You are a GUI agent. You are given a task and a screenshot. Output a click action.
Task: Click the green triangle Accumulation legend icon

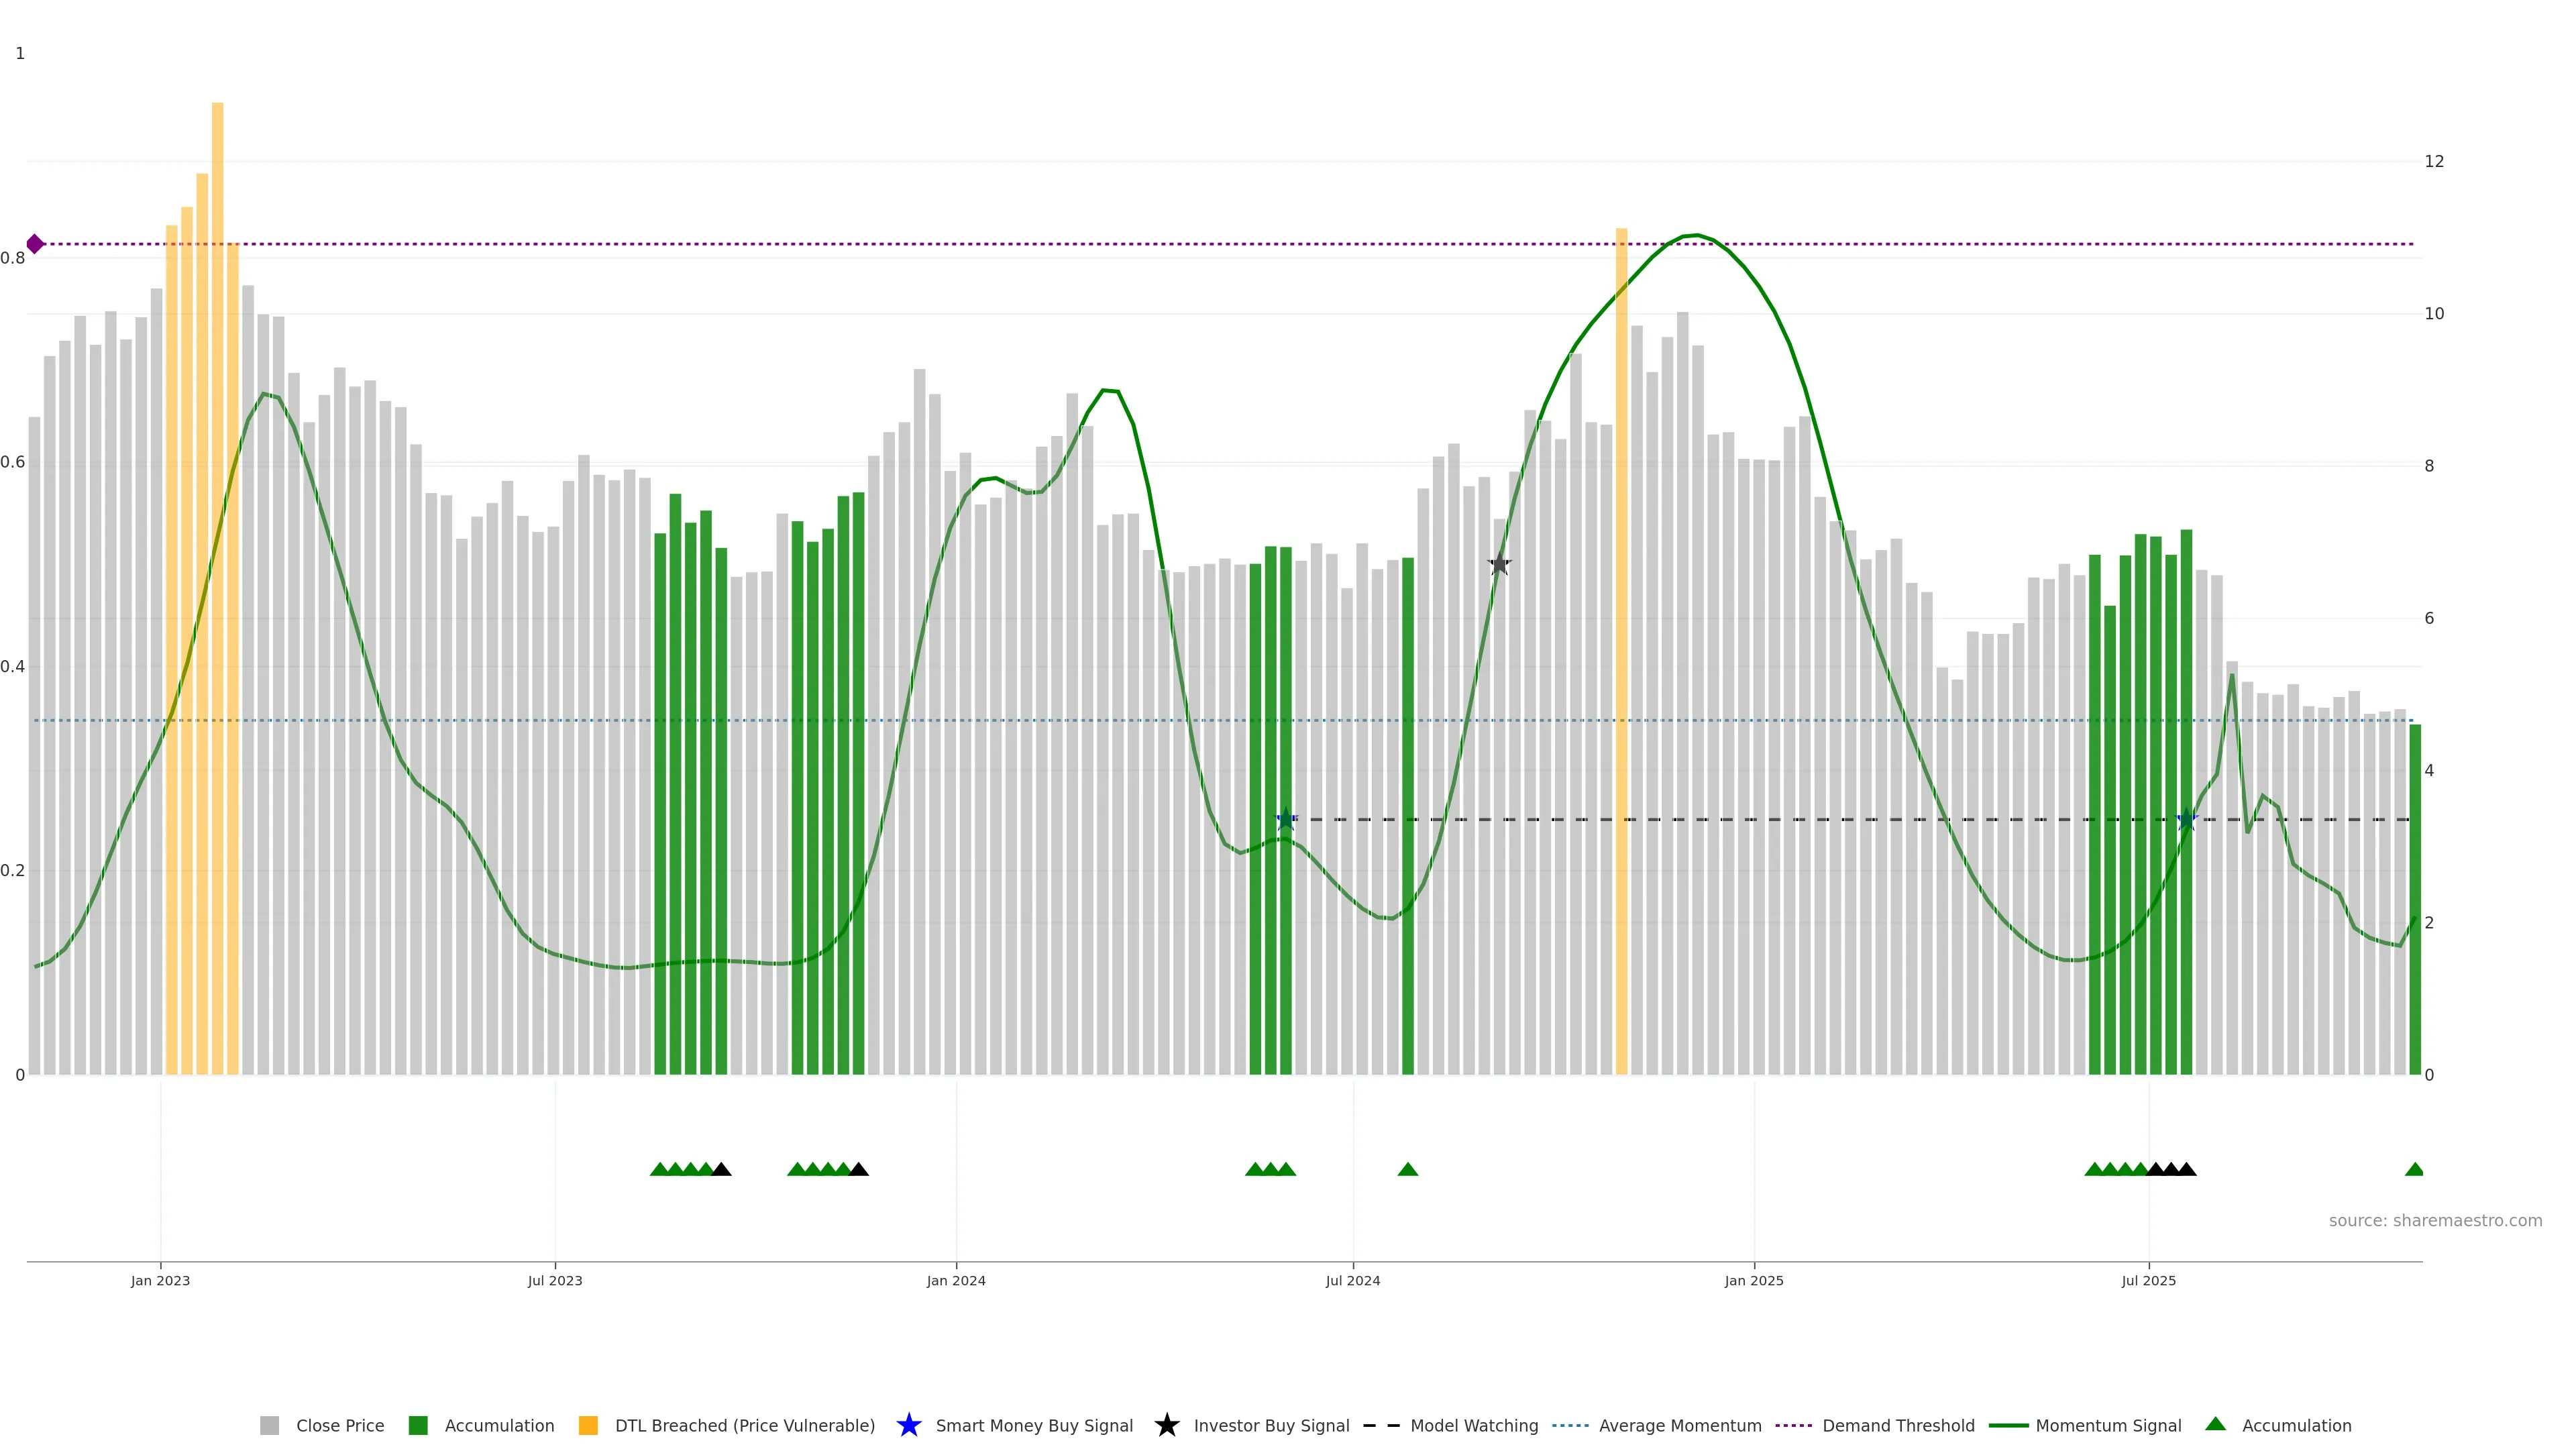2215,1424
